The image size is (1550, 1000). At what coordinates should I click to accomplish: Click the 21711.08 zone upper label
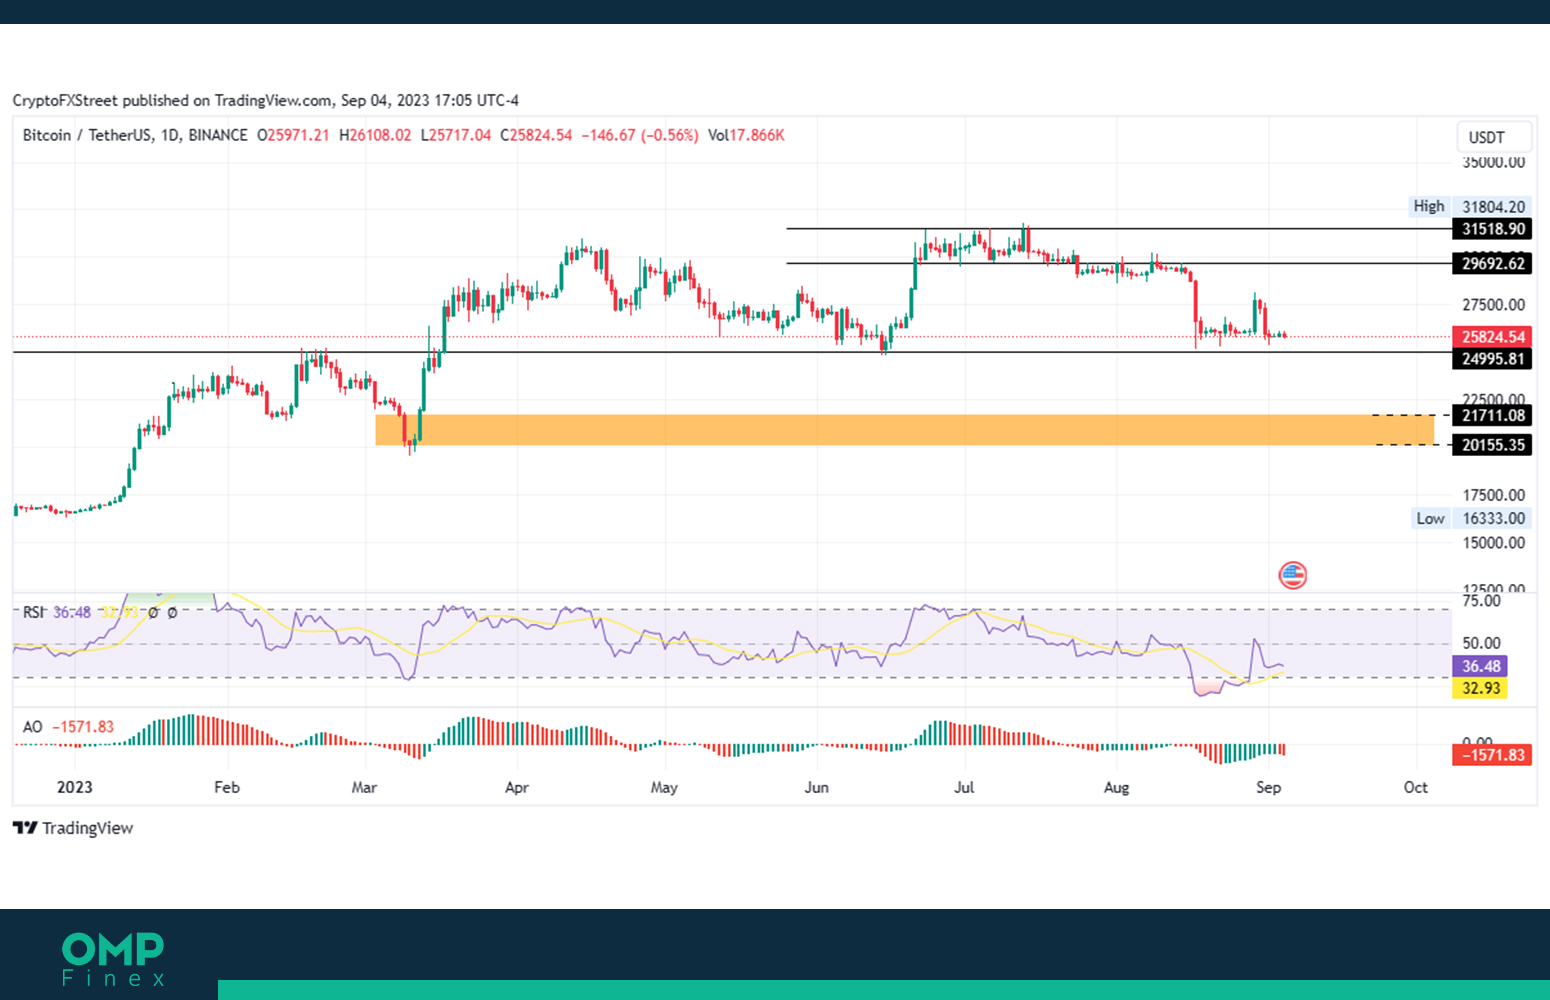[1492, 416]
